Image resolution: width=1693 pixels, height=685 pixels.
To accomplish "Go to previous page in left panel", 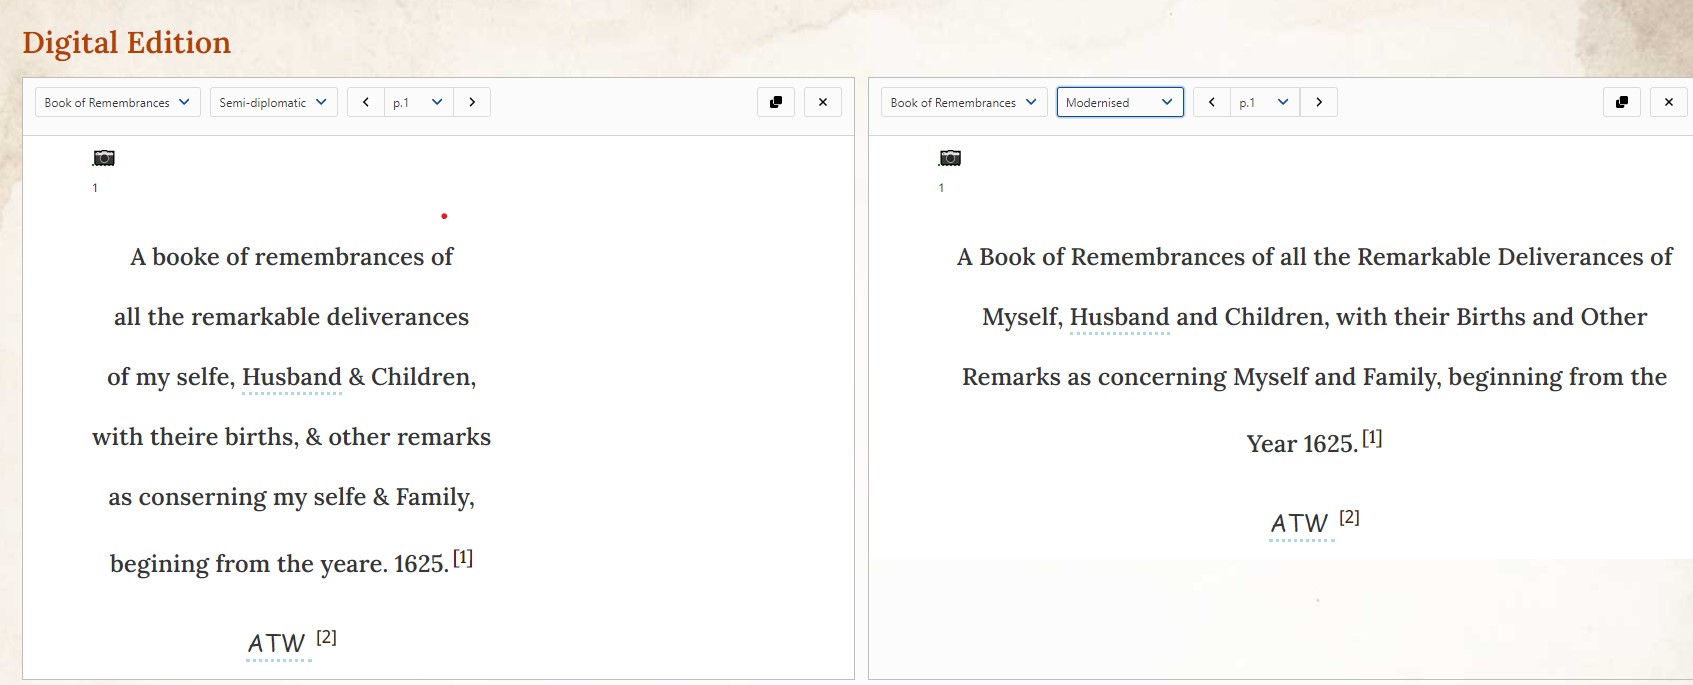I will pos(366,102).
